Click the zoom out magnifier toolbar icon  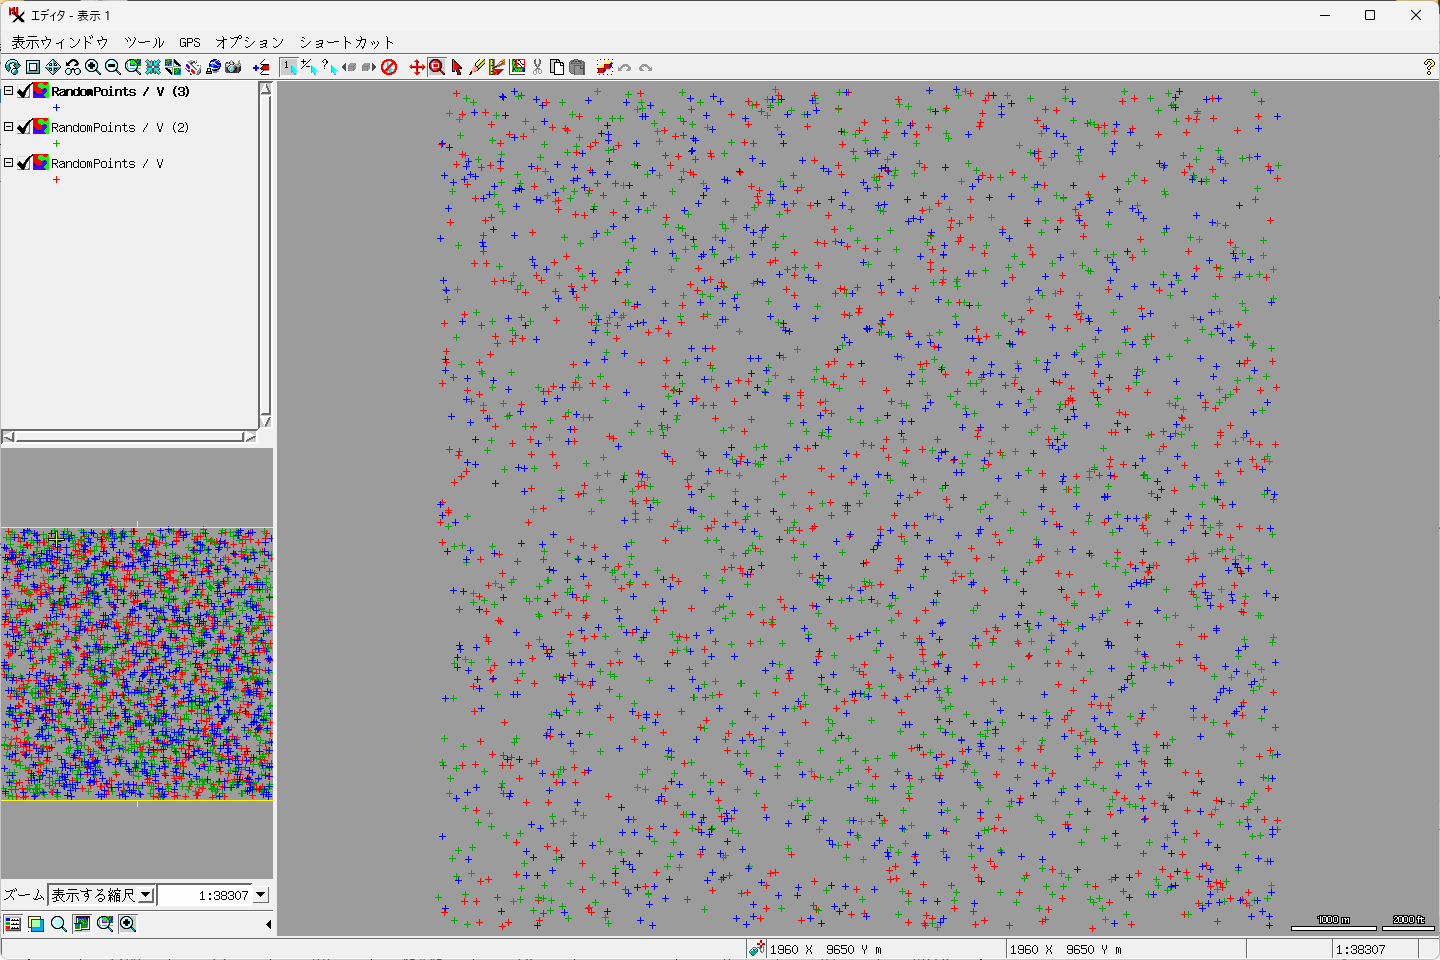[x=113, y=67]
